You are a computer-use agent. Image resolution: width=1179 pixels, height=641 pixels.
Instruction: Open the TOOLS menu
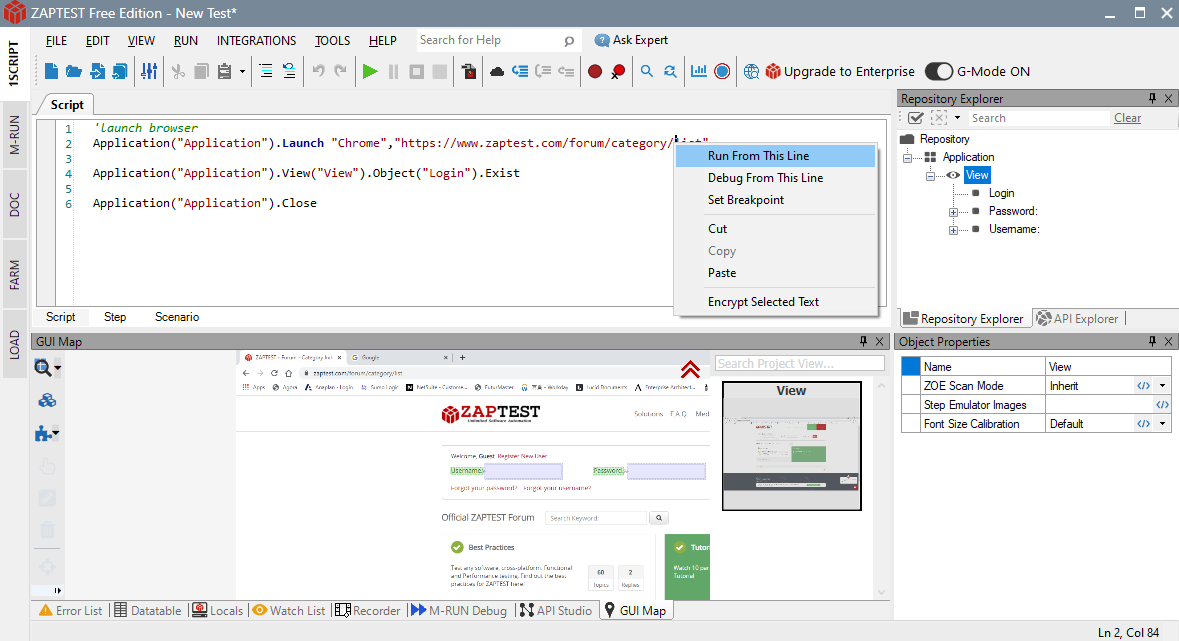point(332,41)
